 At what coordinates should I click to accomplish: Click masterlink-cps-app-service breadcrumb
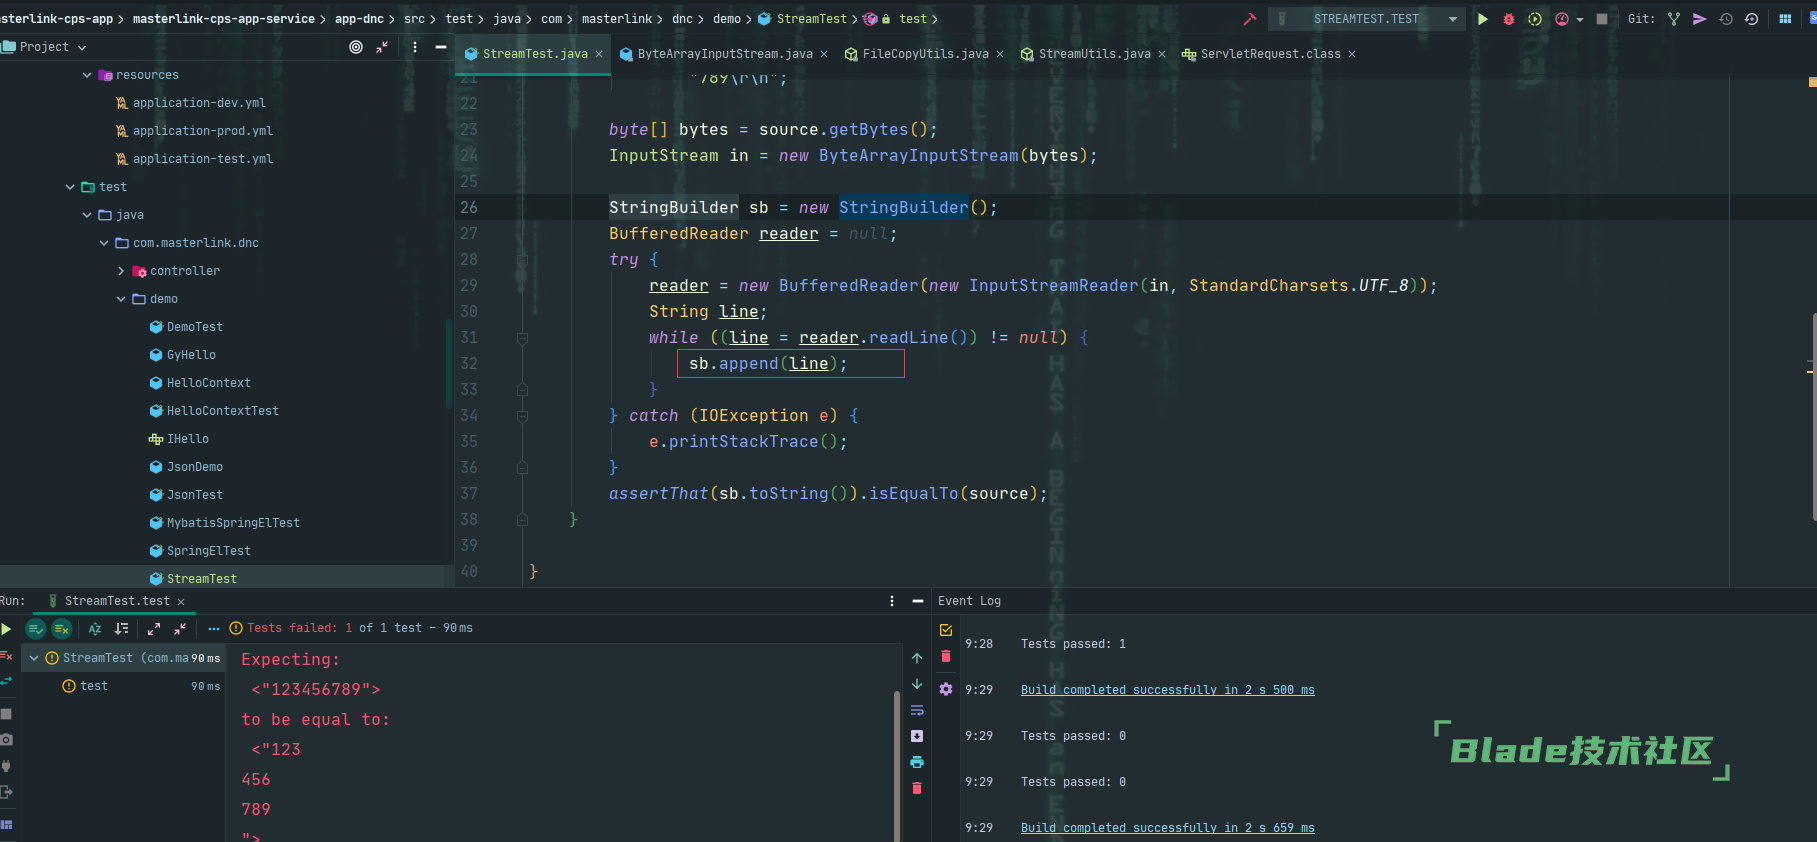(223, 19)
